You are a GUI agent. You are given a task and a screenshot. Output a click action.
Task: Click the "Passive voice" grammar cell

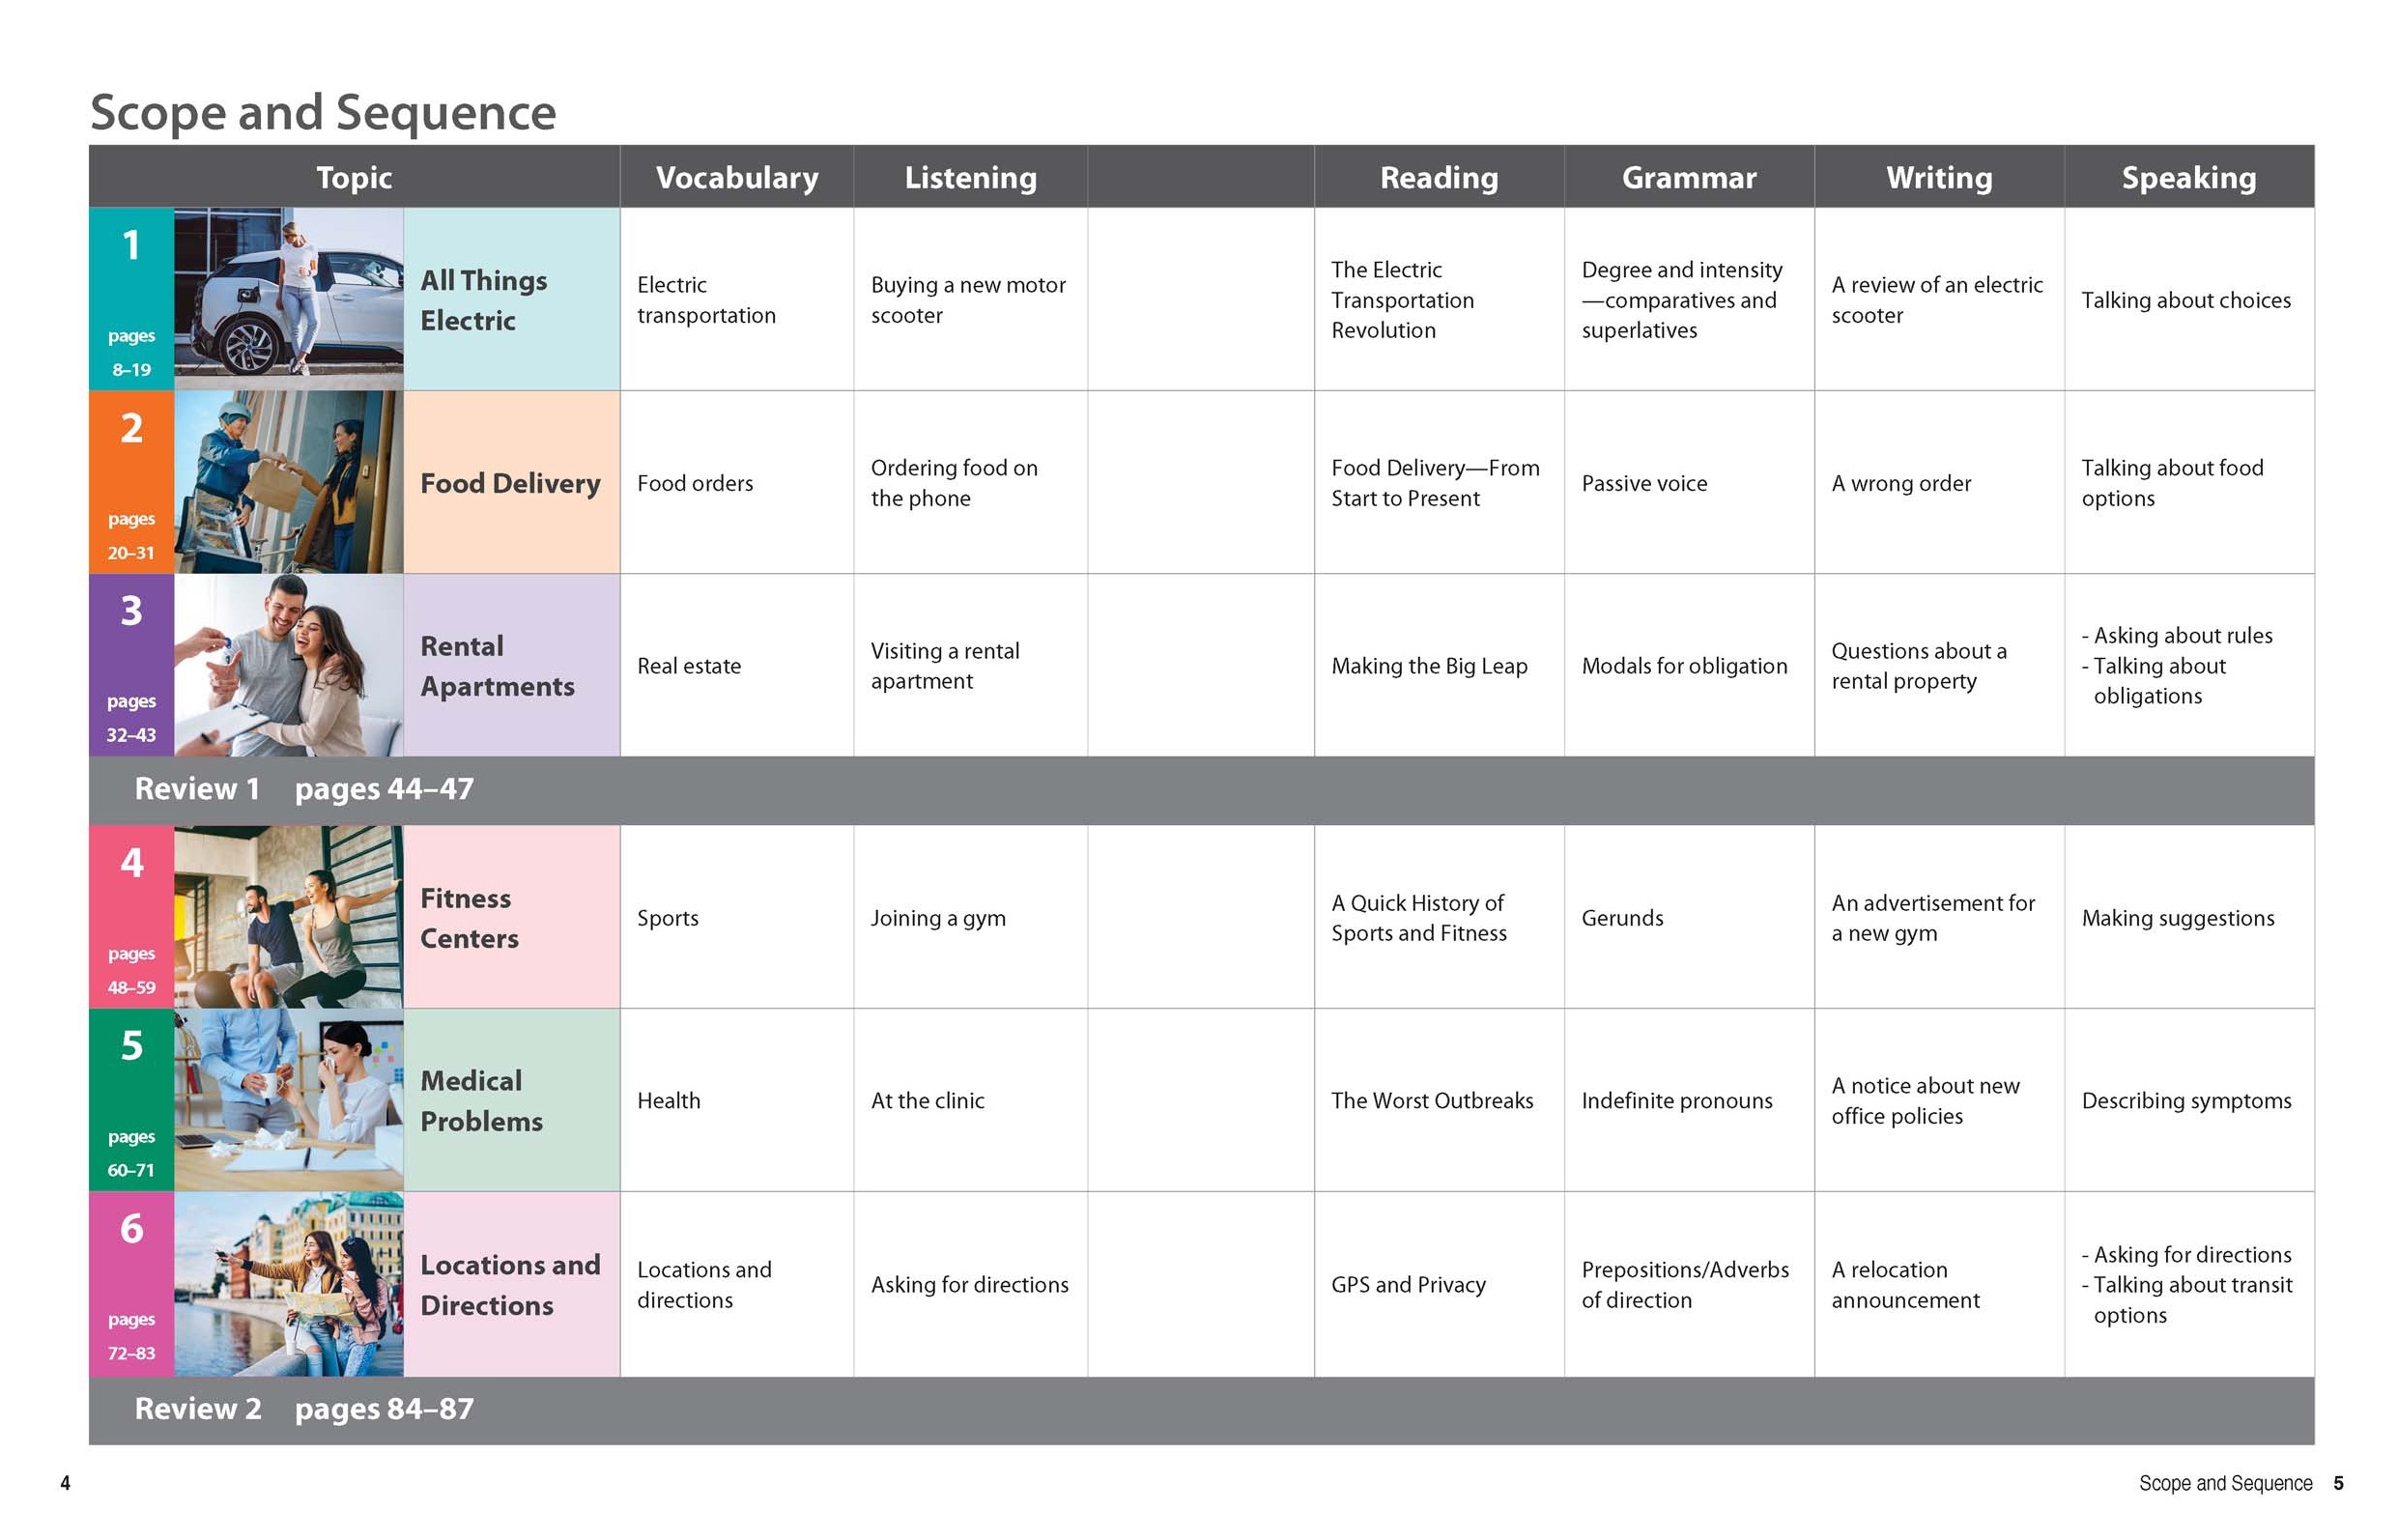pyautogui.click(x=1644, y=483)
